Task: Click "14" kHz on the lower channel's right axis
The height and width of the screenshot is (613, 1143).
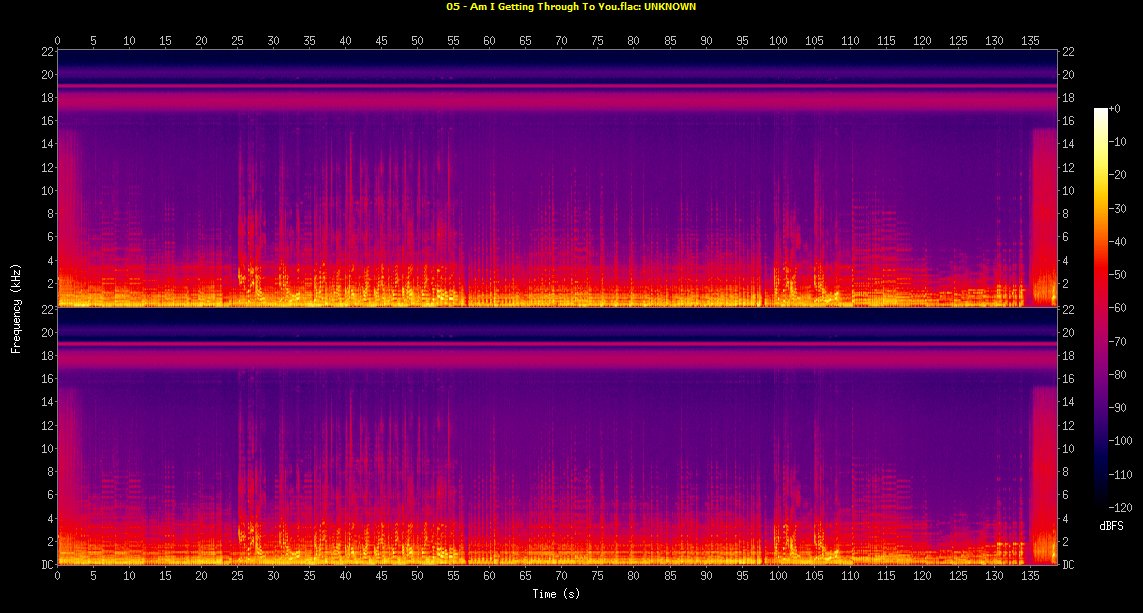Action: [x=1068, y=402]
